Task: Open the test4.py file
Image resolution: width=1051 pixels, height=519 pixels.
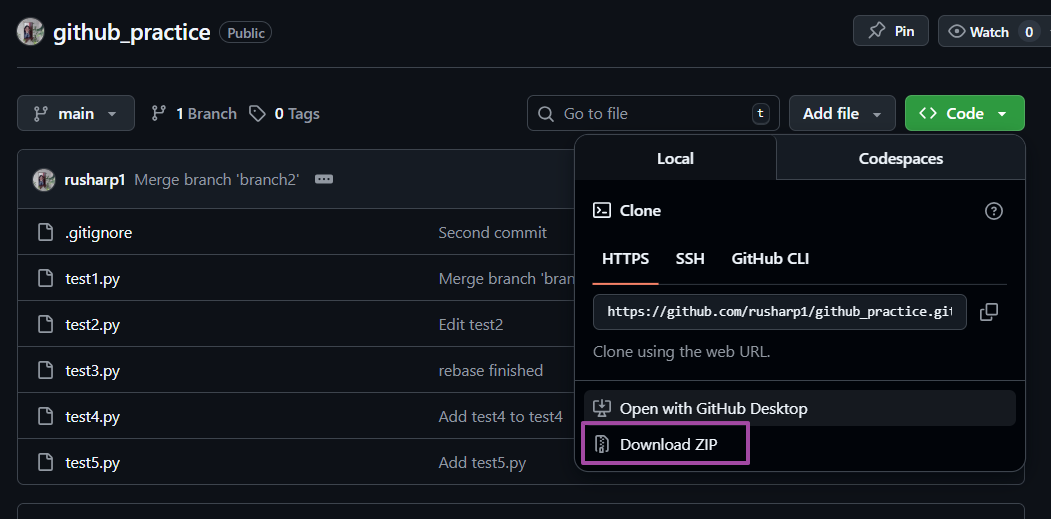Action: pyautogui.click(x=92, y=417)
